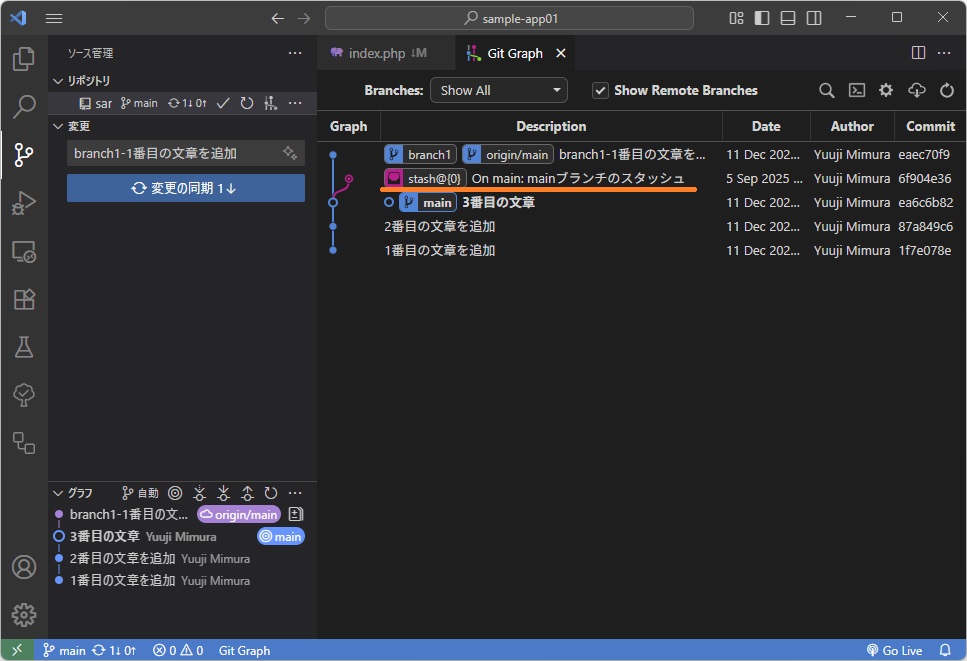Split the editor to the right
The height and width of the screenshot is (661, 967).
coord(918,53)
